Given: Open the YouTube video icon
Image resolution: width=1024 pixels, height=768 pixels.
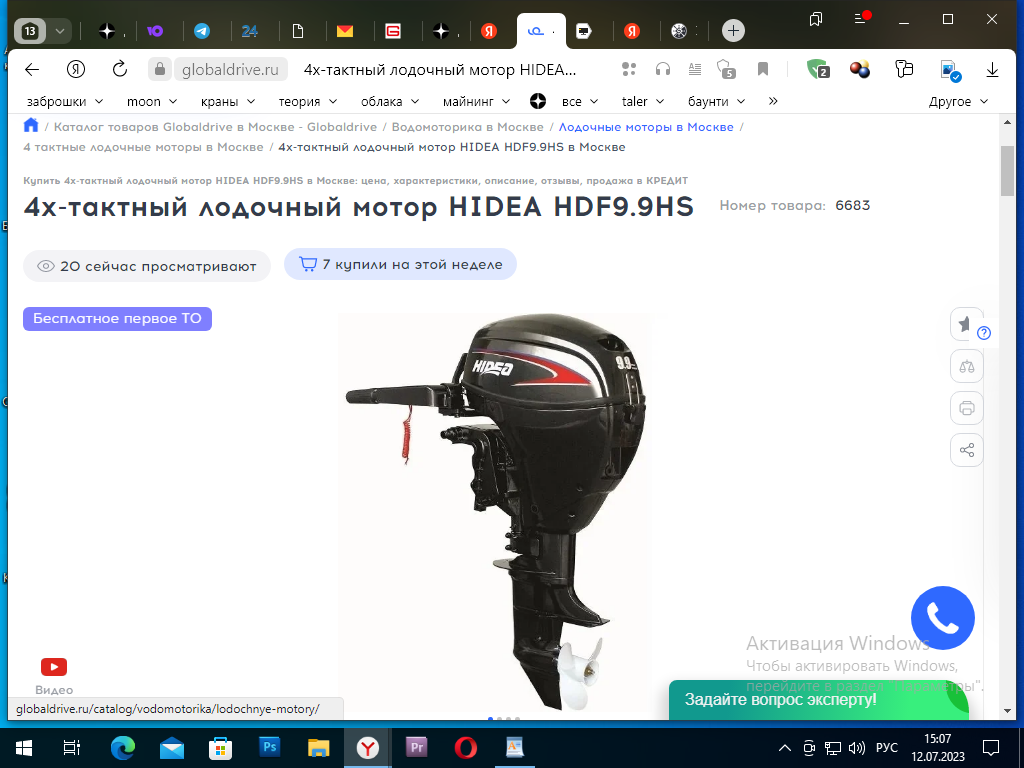Looking at the screenshot, I should click(x=54, y=667).
